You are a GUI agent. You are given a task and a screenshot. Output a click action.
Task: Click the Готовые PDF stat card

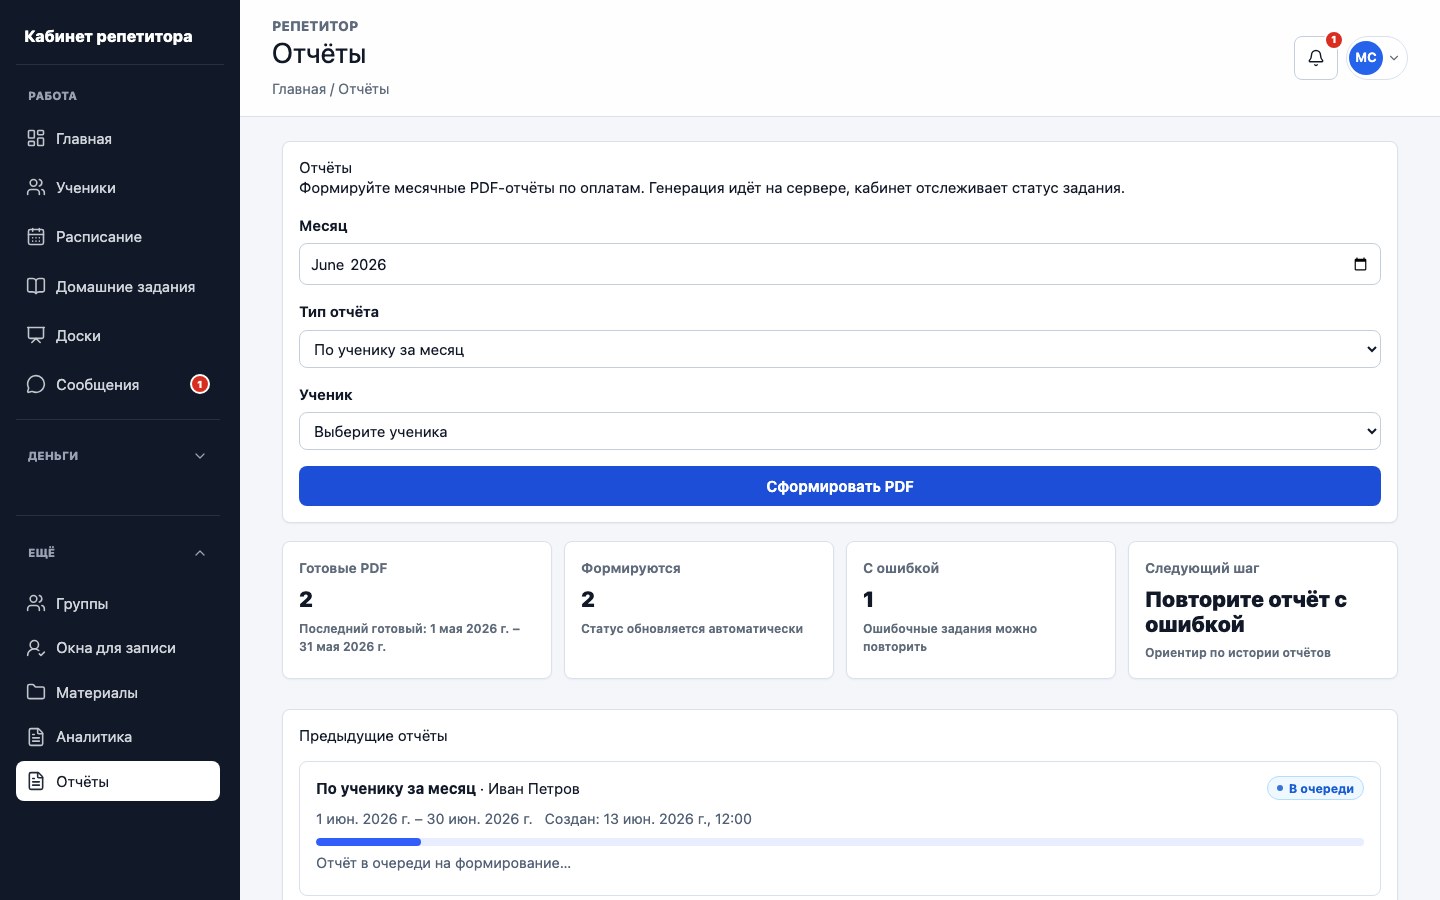pos(417,610)
